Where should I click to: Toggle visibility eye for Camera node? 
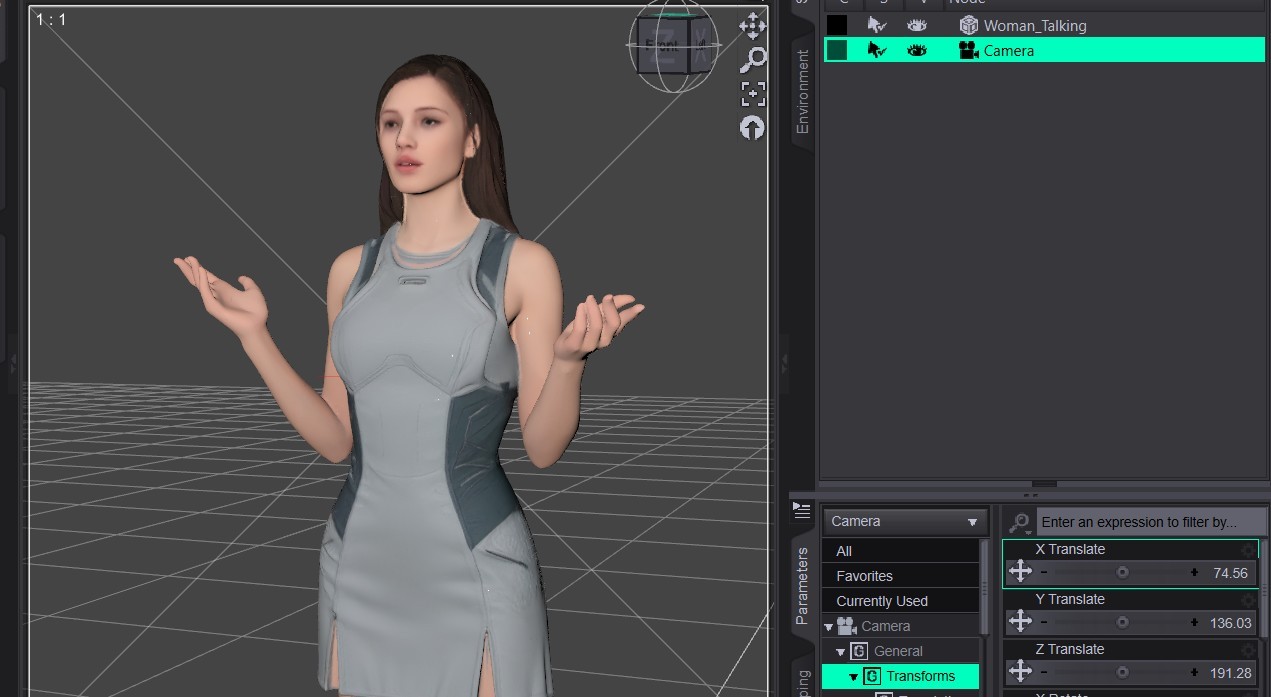click(x=917, y=50)
